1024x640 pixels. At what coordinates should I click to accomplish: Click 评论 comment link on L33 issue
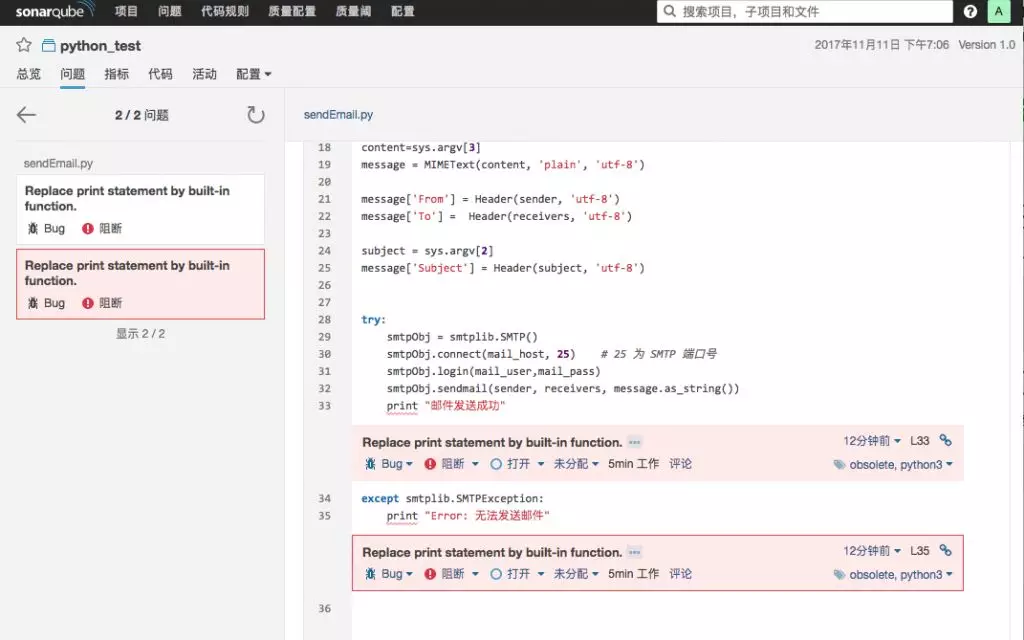[680, 464]
